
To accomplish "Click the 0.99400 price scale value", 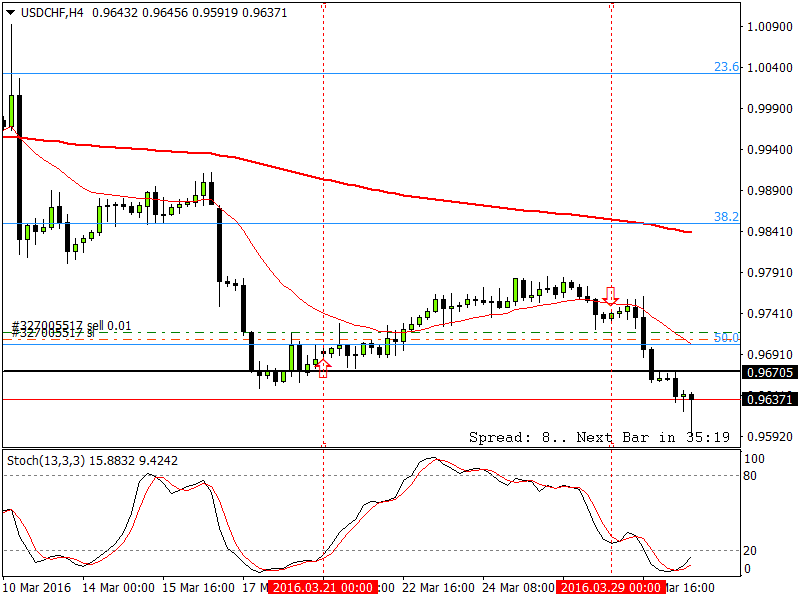I will (769, 149).
